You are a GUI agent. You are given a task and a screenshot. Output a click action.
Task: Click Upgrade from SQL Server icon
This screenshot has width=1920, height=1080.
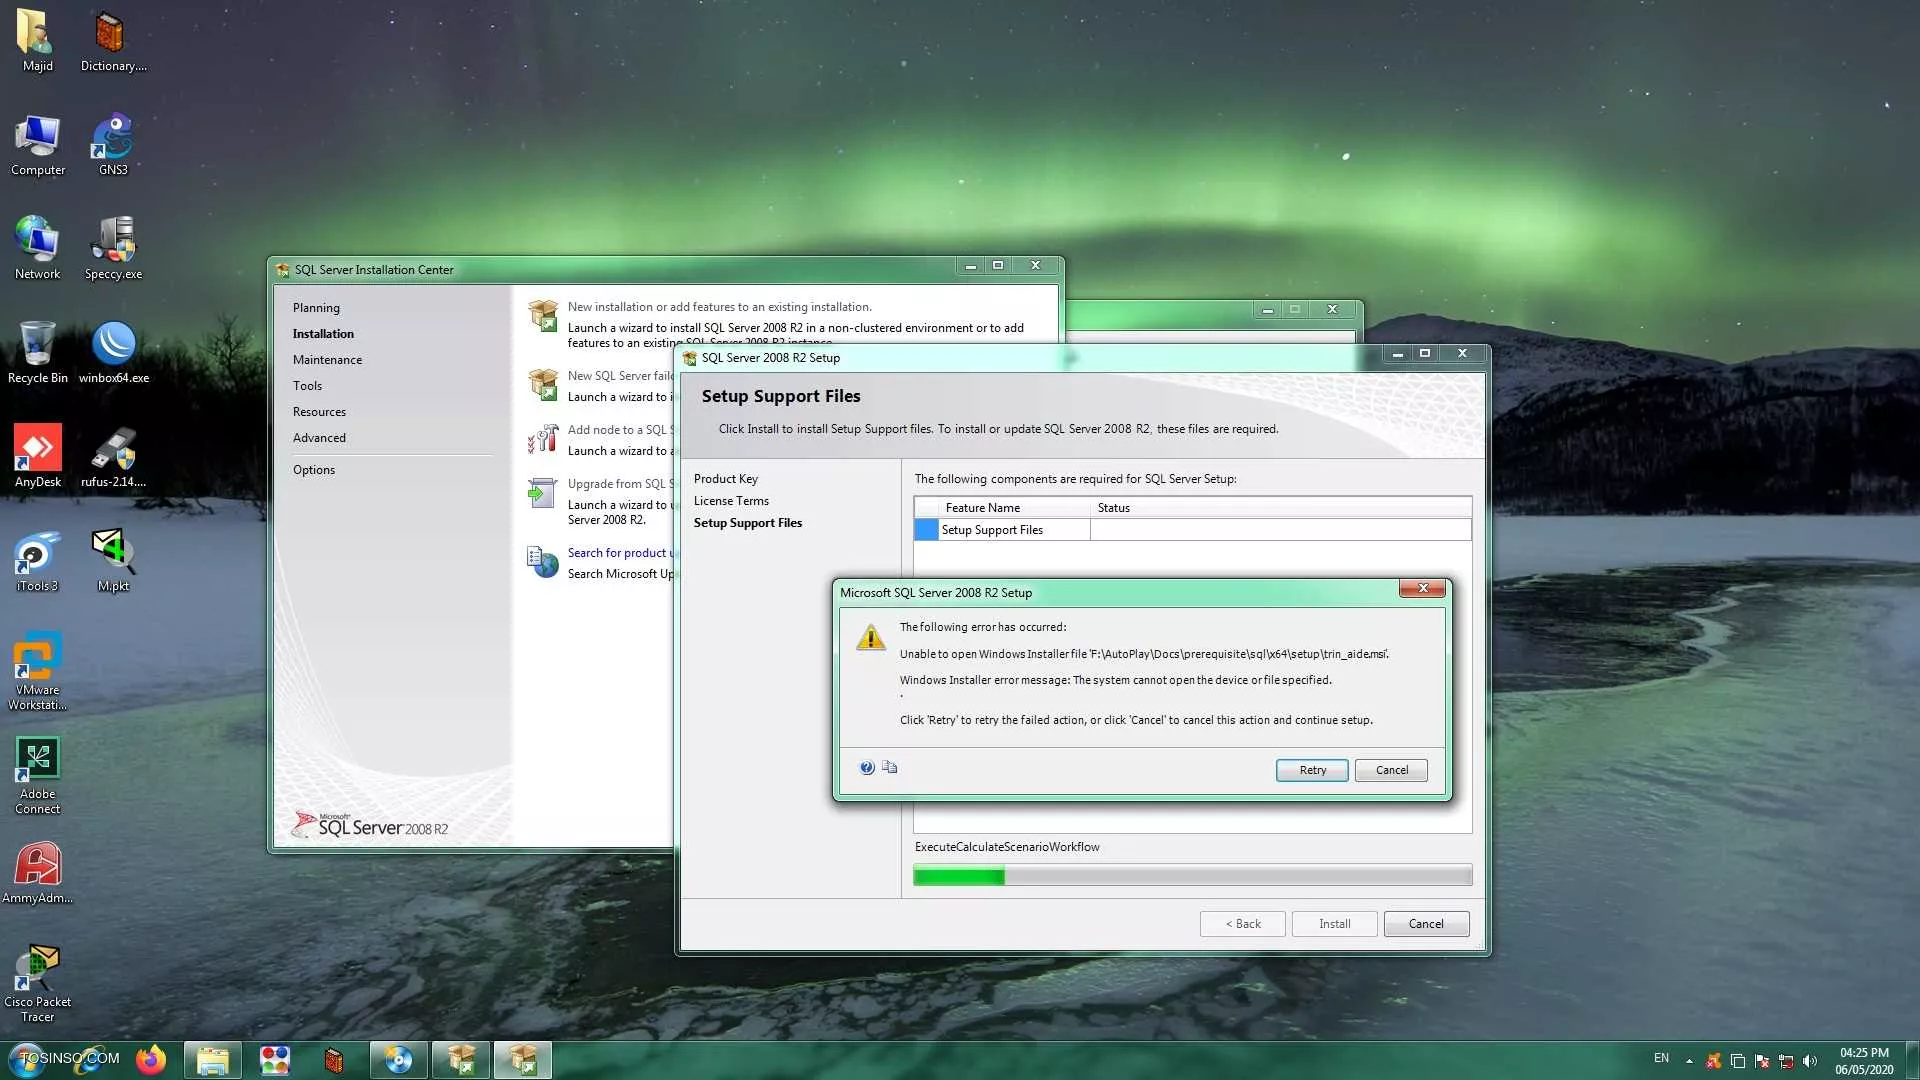(x=543, y=493)
